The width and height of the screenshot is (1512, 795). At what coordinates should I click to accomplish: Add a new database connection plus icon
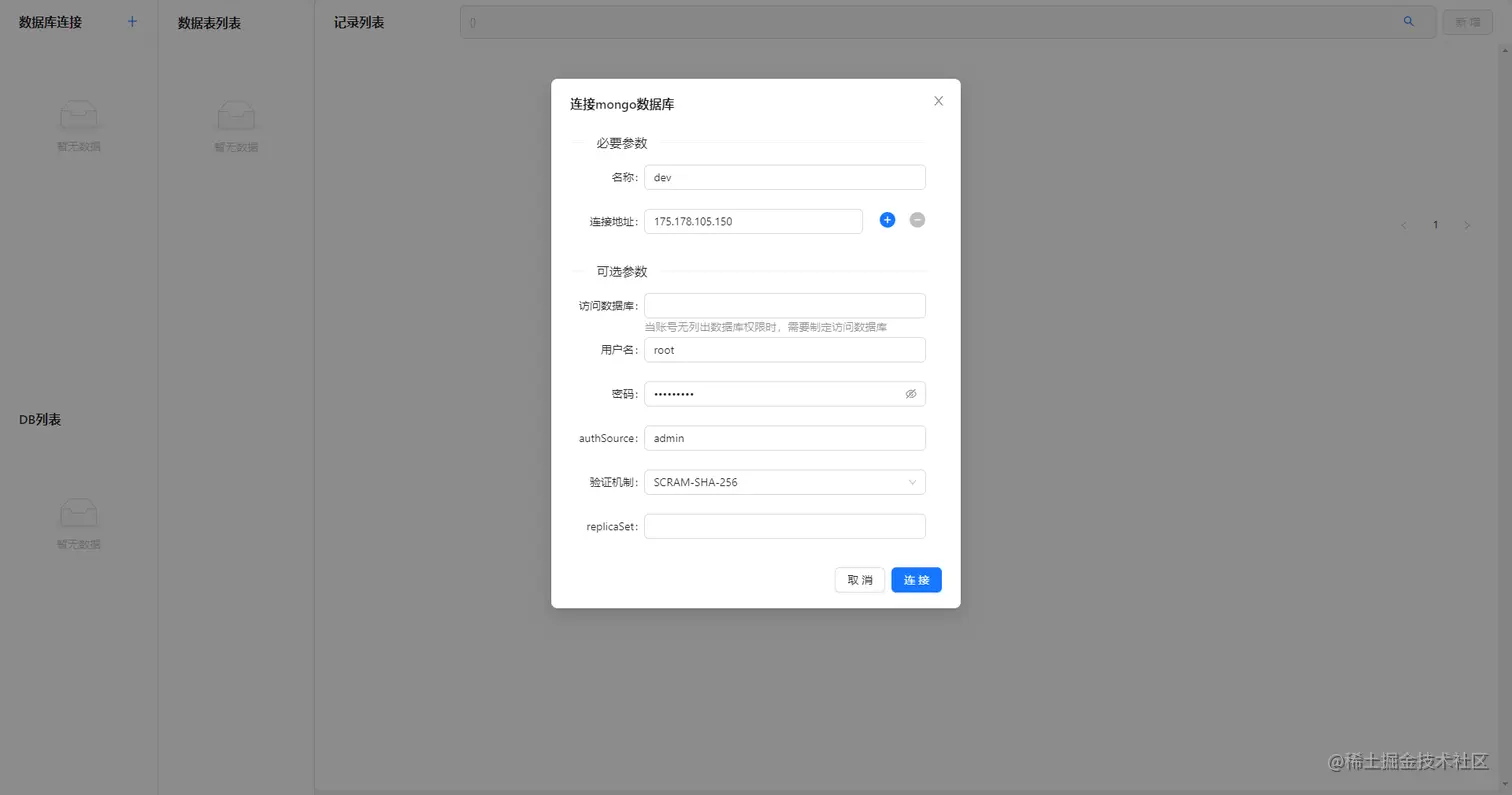[x=132, y=22]
